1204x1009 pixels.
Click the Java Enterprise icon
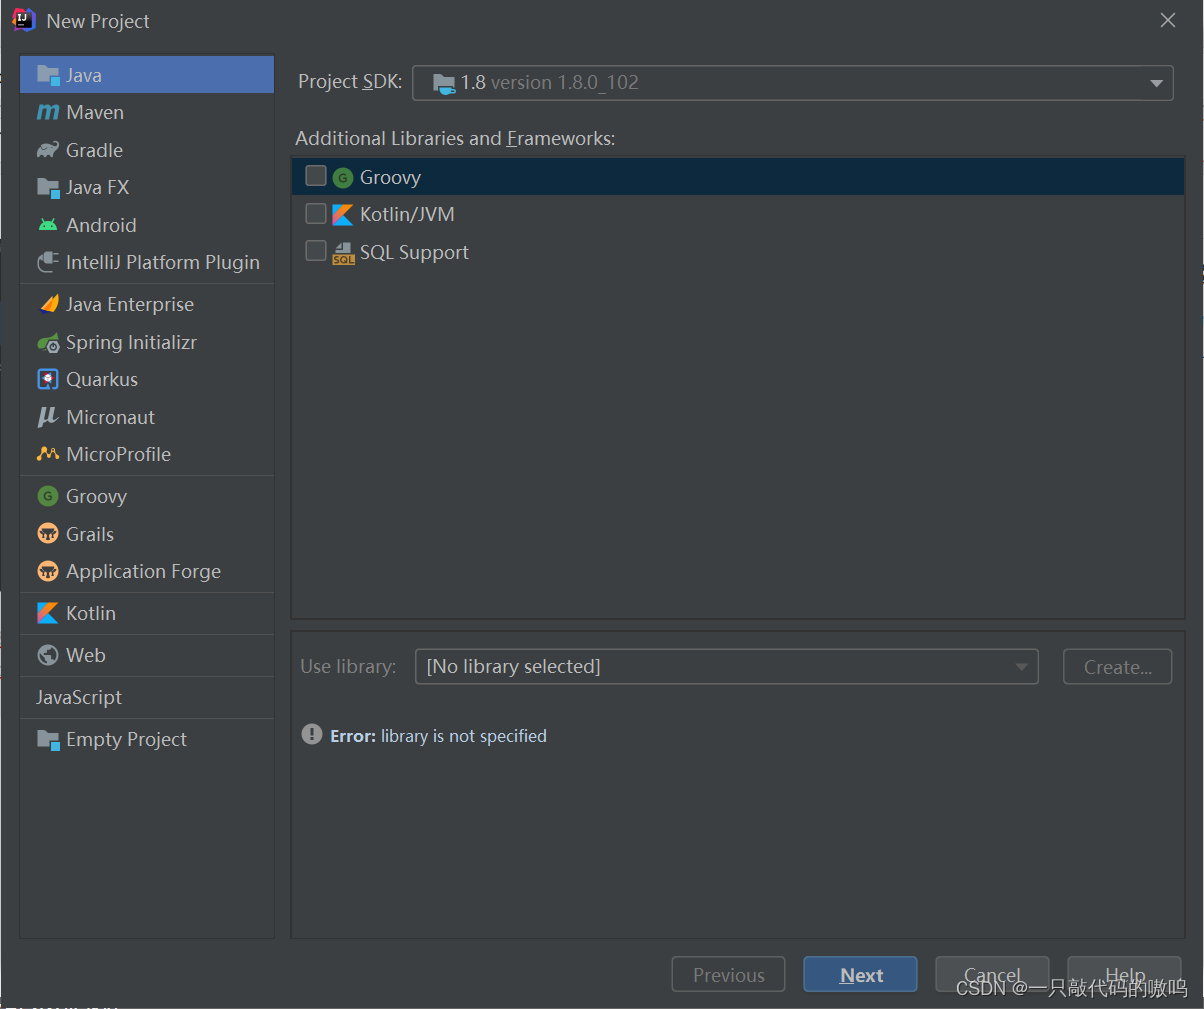point(48,304)
